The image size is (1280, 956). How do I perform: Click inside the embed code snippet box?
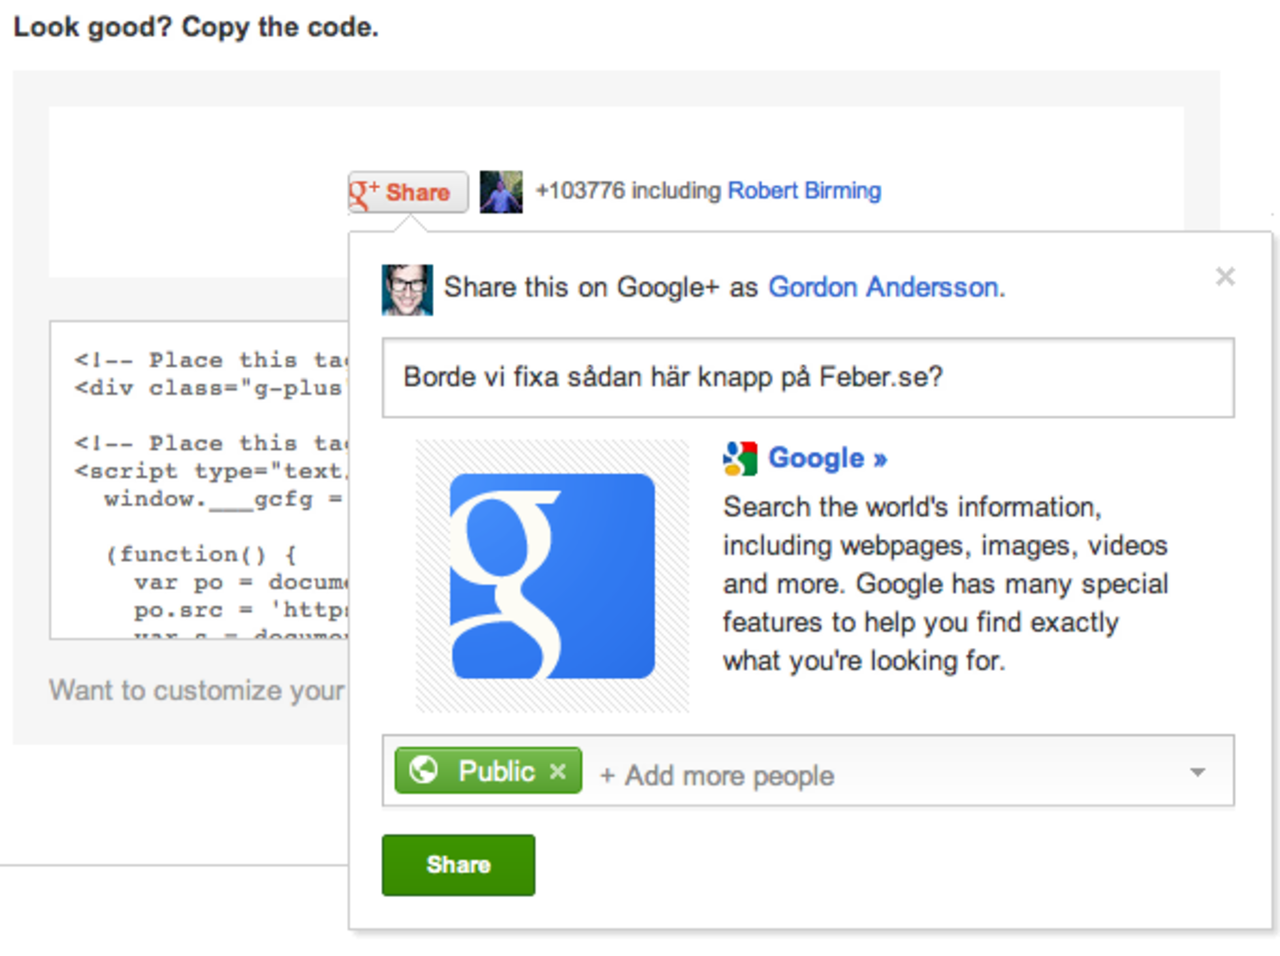coord(200,480)
